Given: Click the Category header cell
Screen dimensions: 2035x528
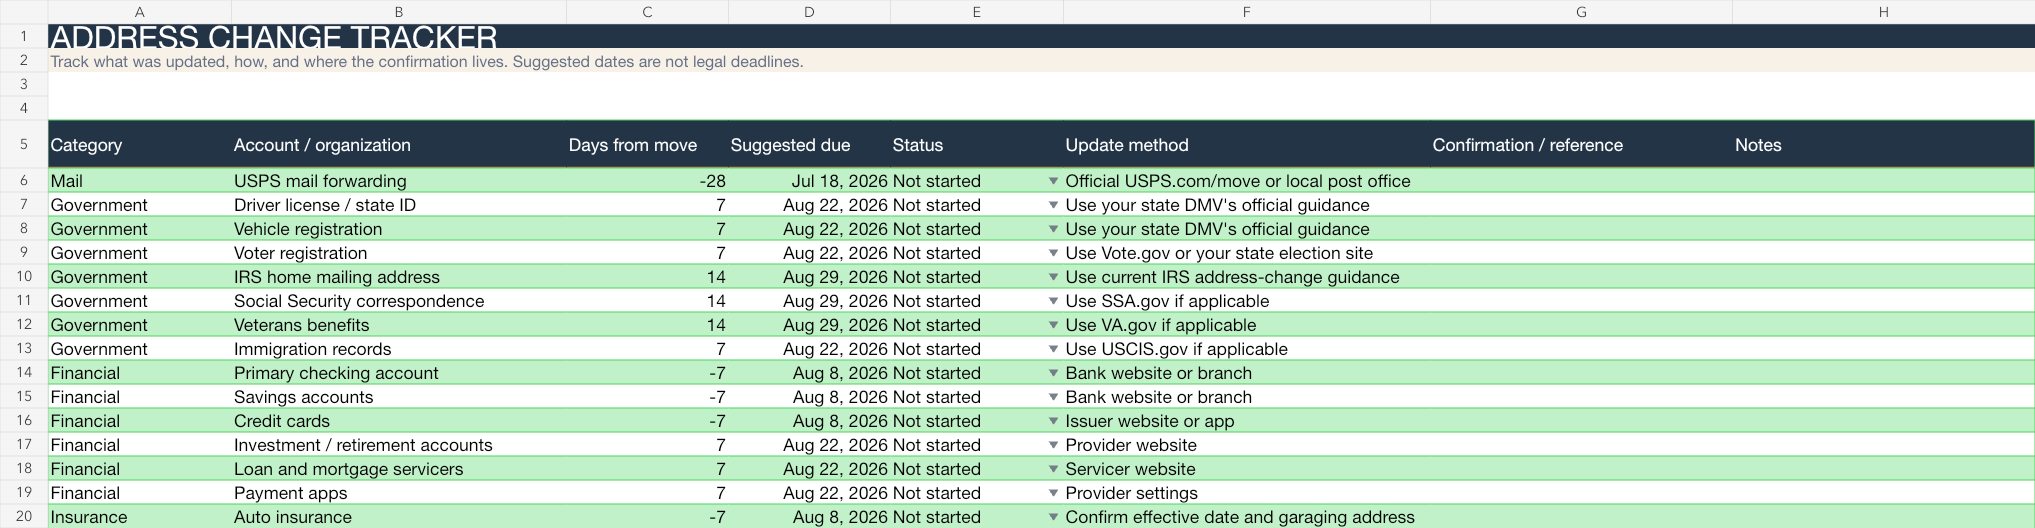Looking at the screenshot, I should click(139, 145).
